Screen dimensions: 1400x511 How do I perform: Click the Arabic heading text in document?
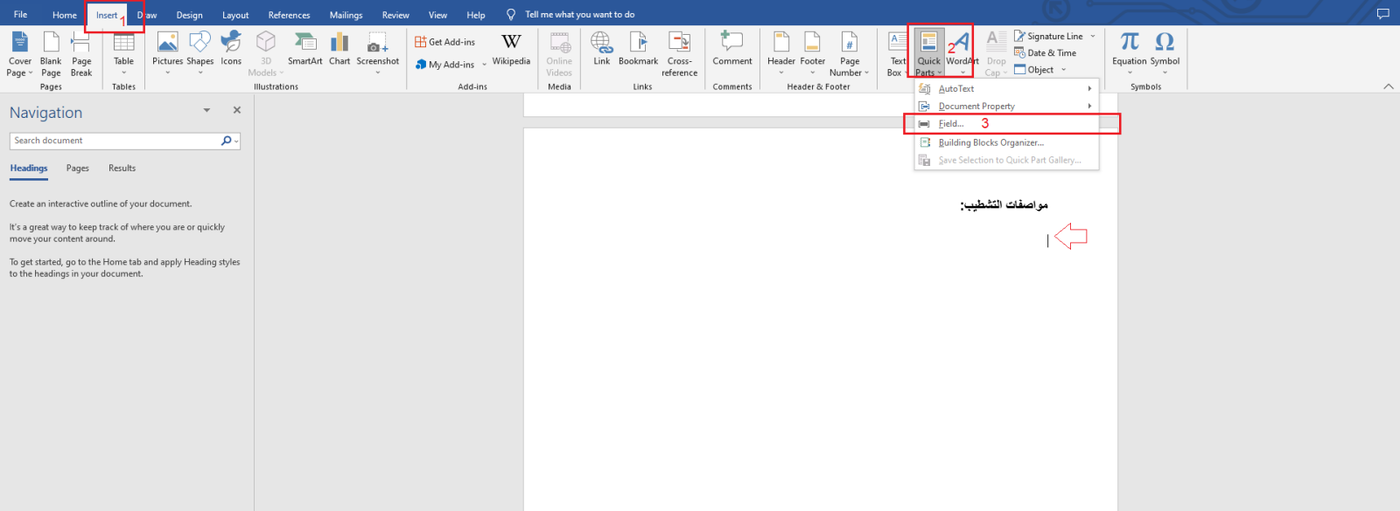pyautogui.click(x=1004, y=205)
